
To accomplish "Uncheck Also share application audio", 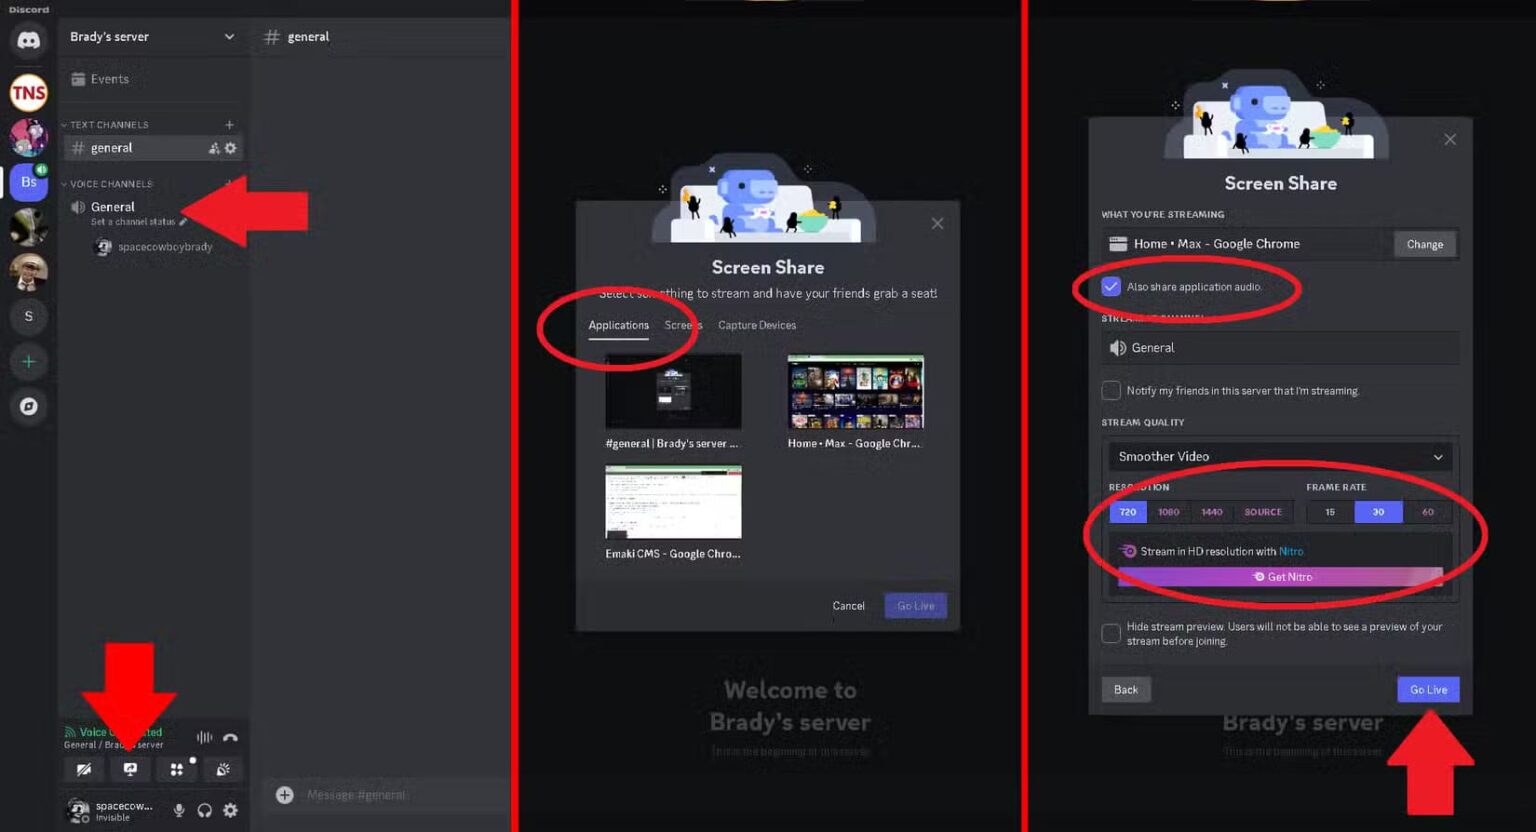I will click(1111, 287).
